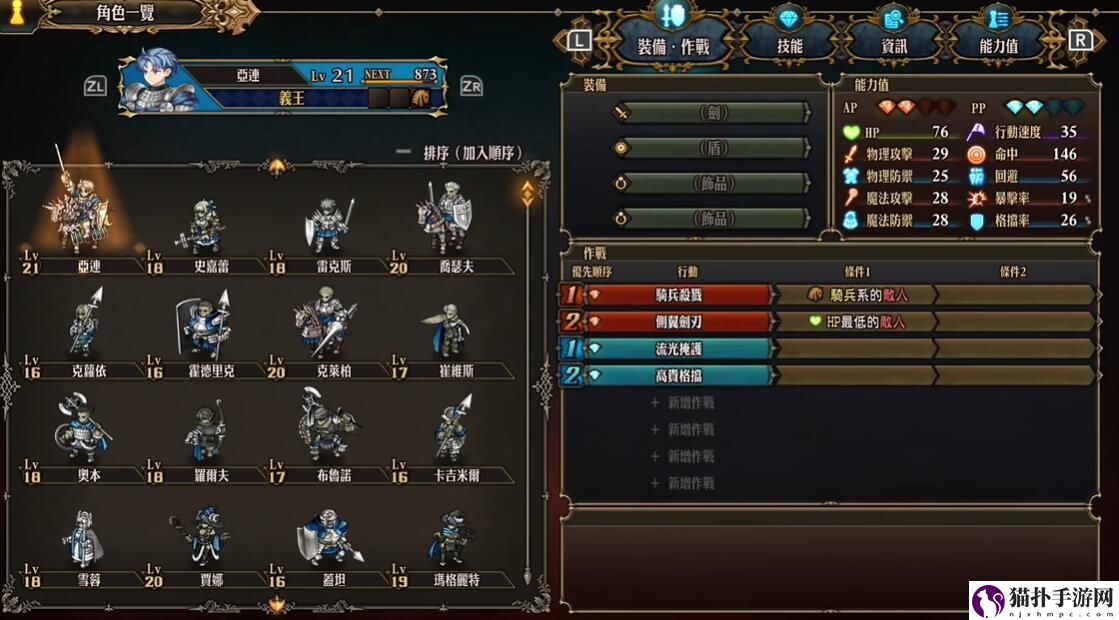The height and width of the screenshot is (620, 1119).
Task: Open the sort order 排序 selector
Action: tap(460, 153)
